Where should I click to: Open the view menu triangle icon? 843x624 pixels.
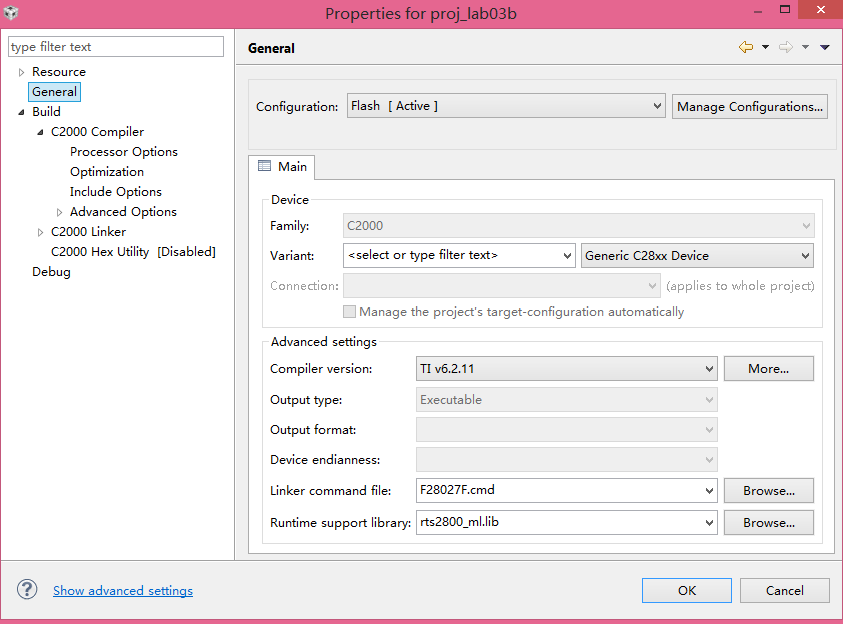click(825, 47)
